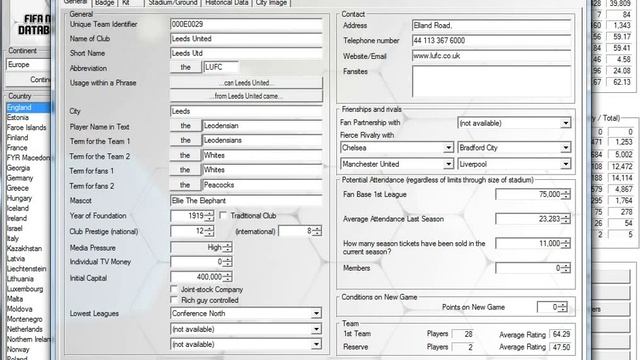
Task: Adjust the Initial Capital stepper
Action: 227,277
